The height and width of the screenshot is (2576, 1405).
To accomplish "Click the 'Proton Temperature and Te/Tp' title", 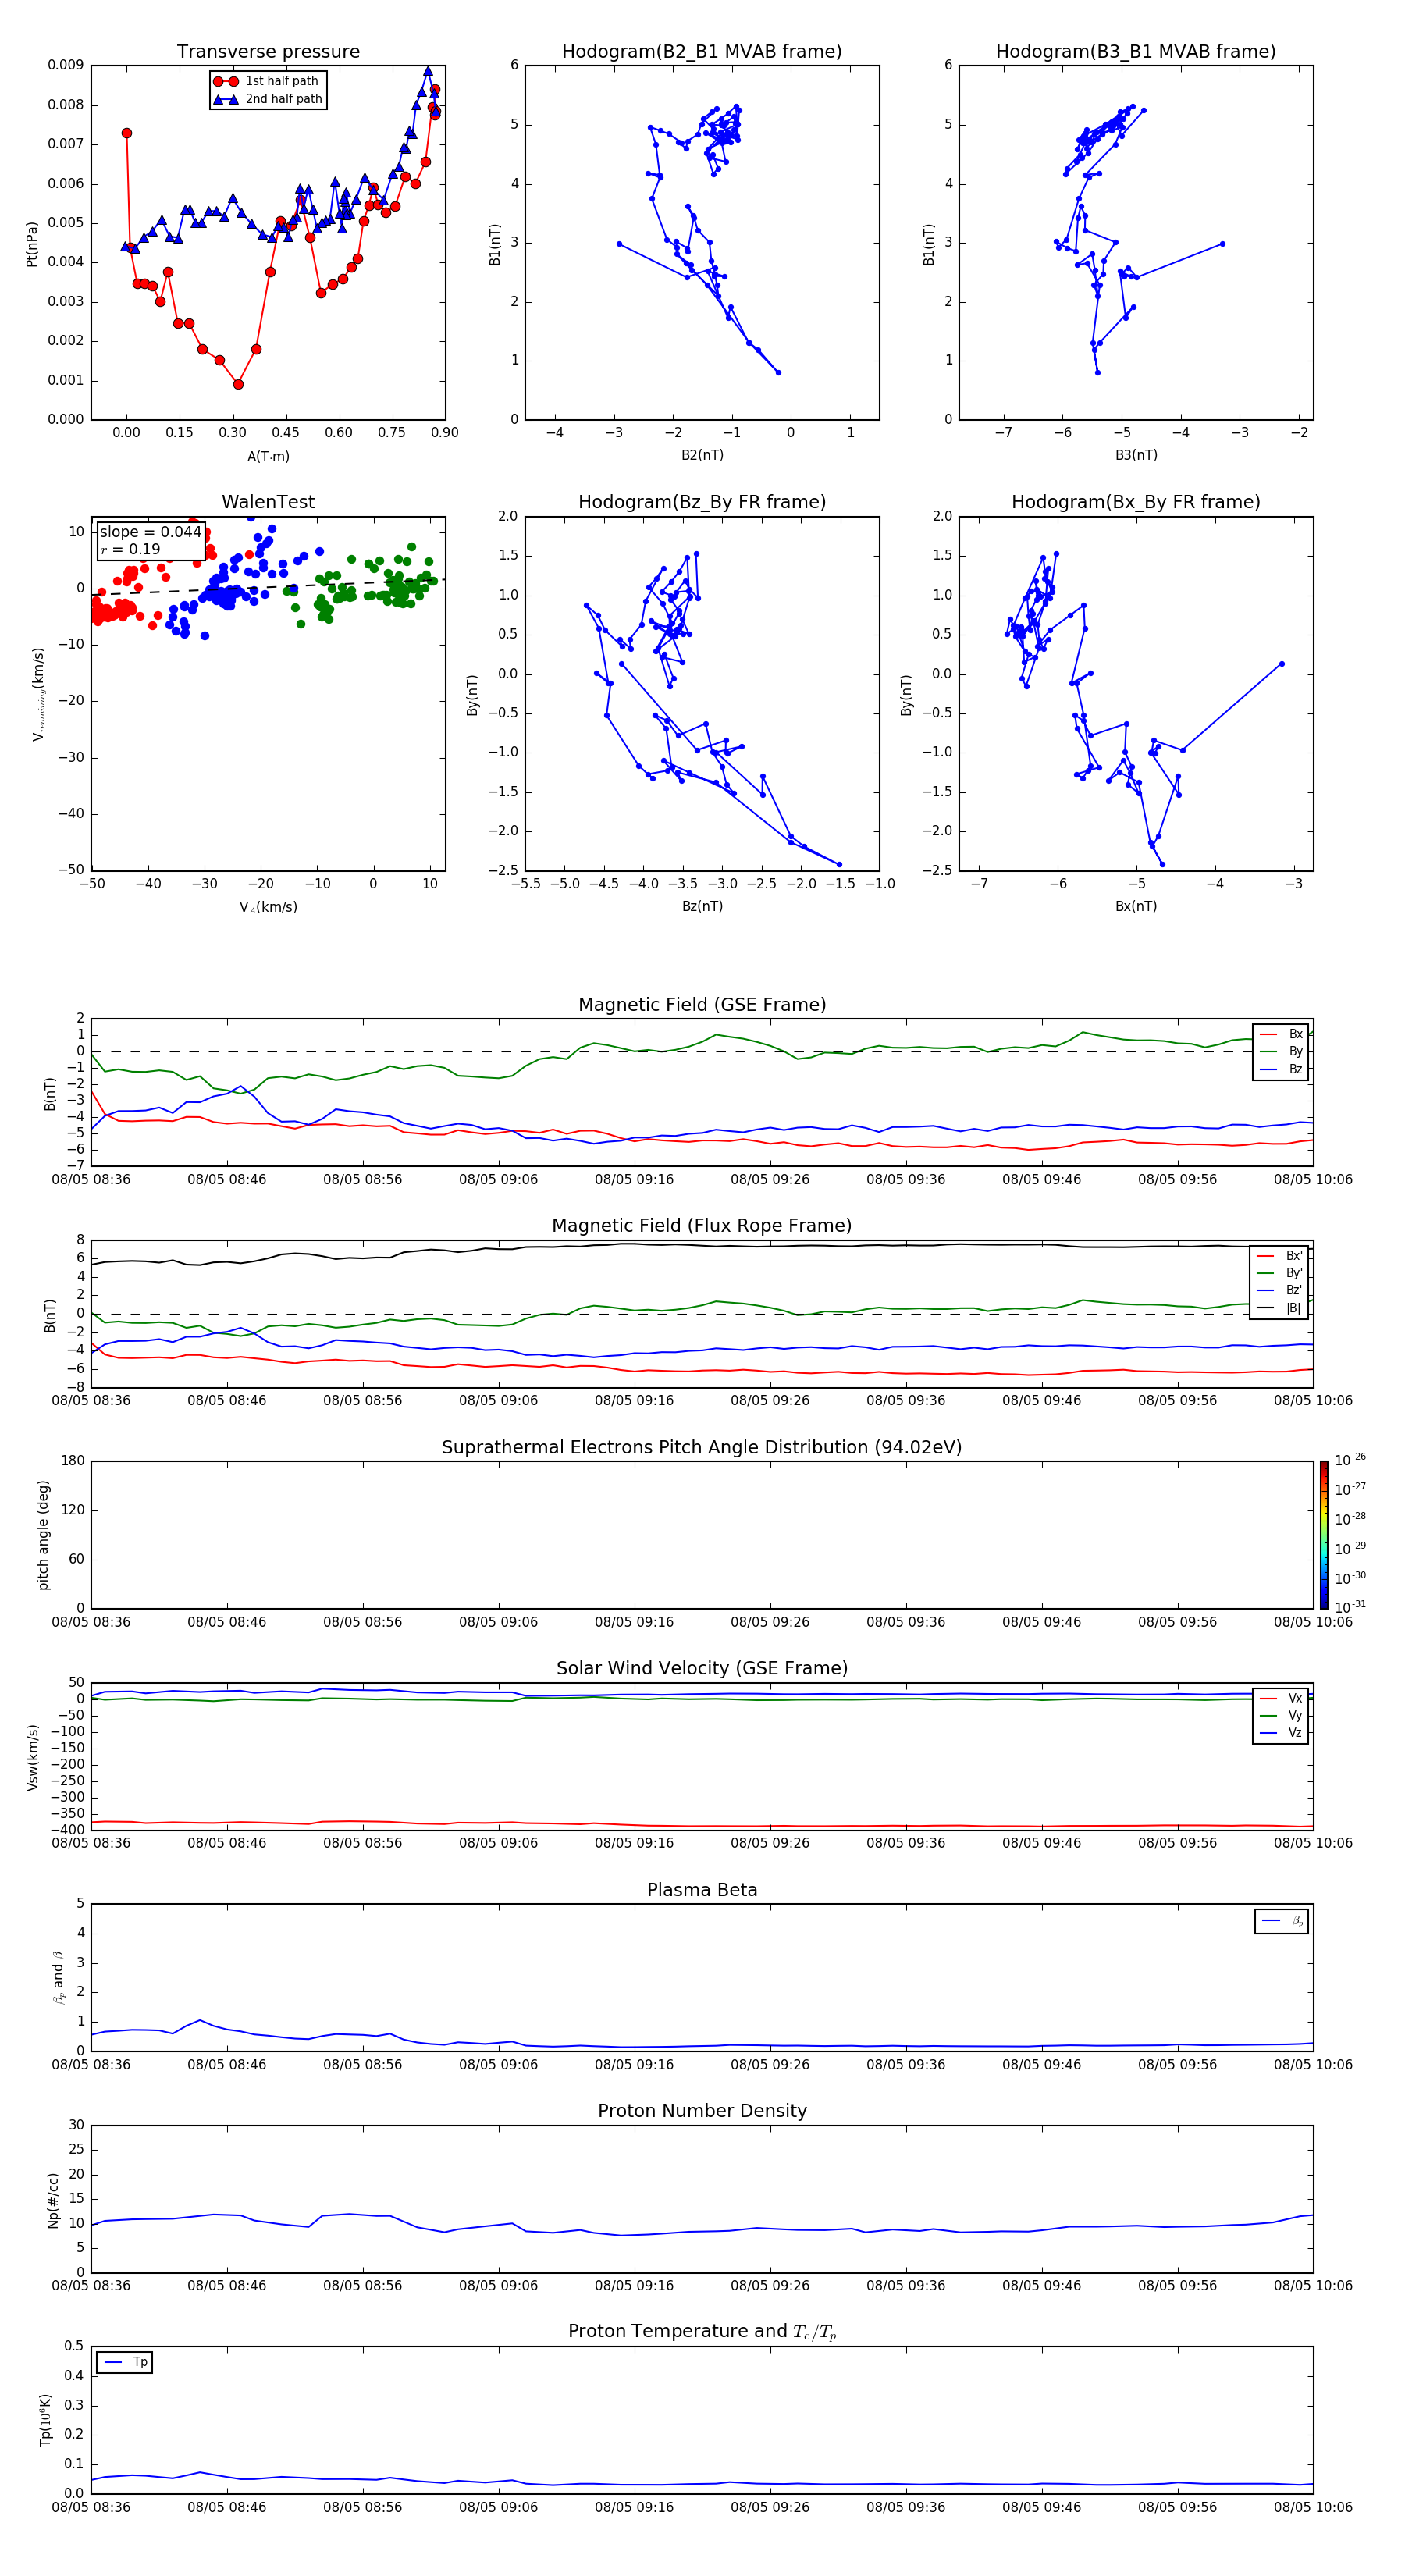I will coord(702,2332).
